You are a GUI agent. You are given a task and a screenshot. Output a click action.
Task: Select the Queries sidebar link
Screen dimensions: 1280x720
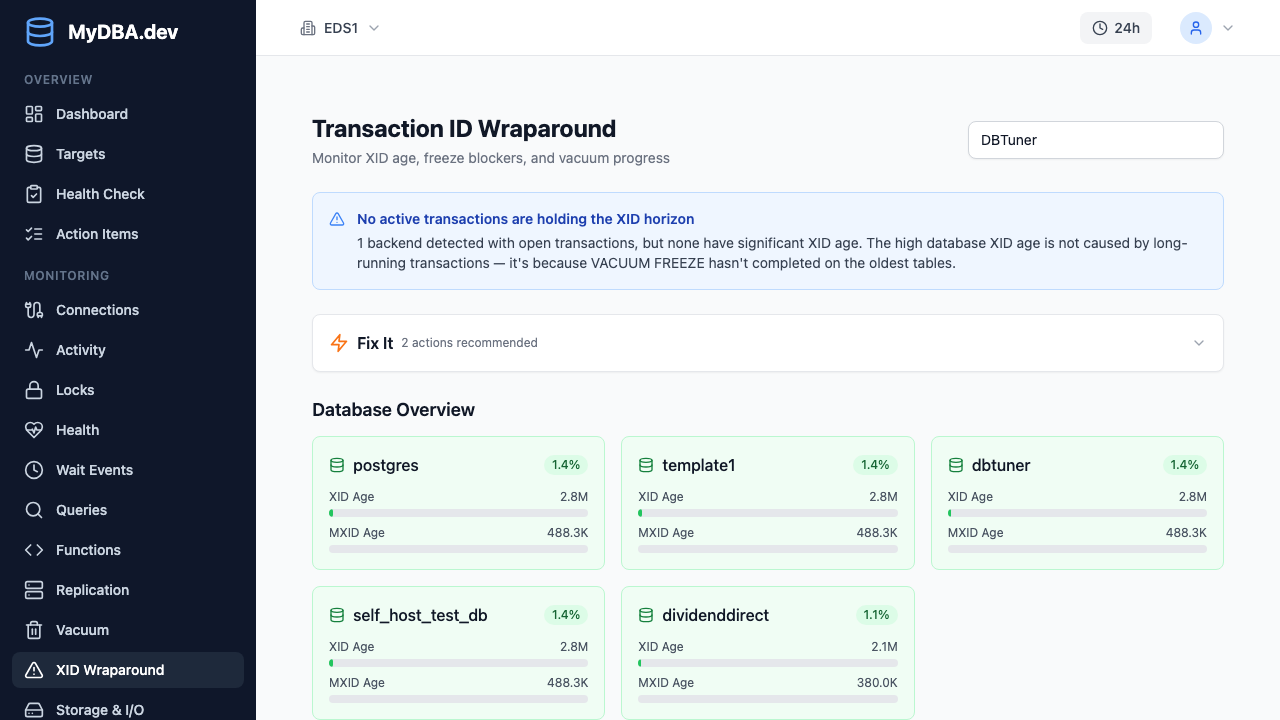128,510
